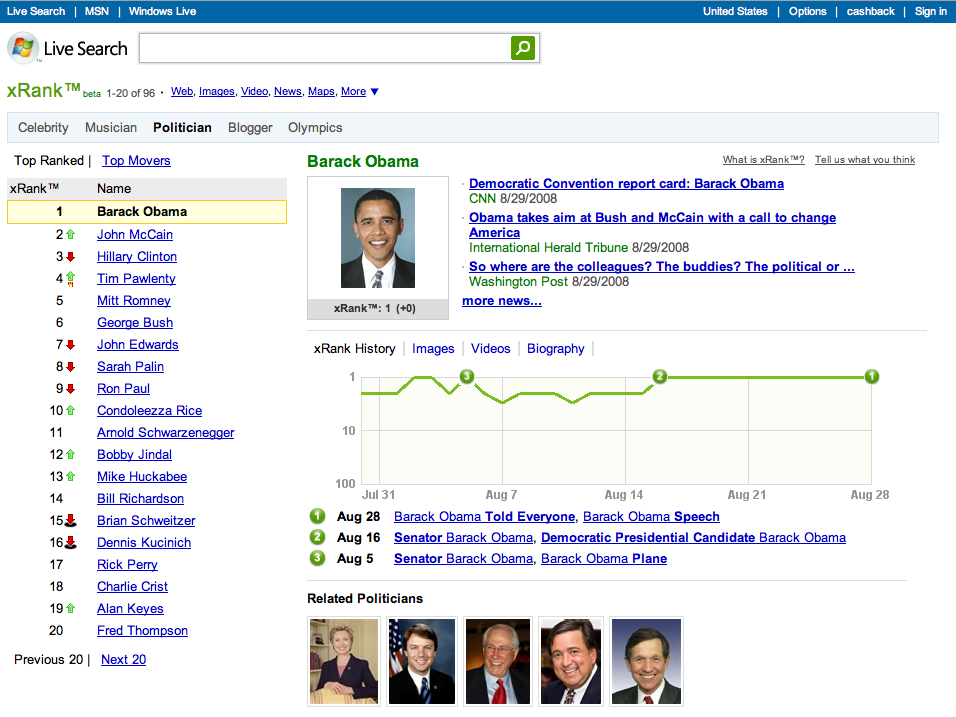This screenshot has width=956, height=717.
Task: Click green circle 1 beside Aug 28
Action: (x=318, y=517)
